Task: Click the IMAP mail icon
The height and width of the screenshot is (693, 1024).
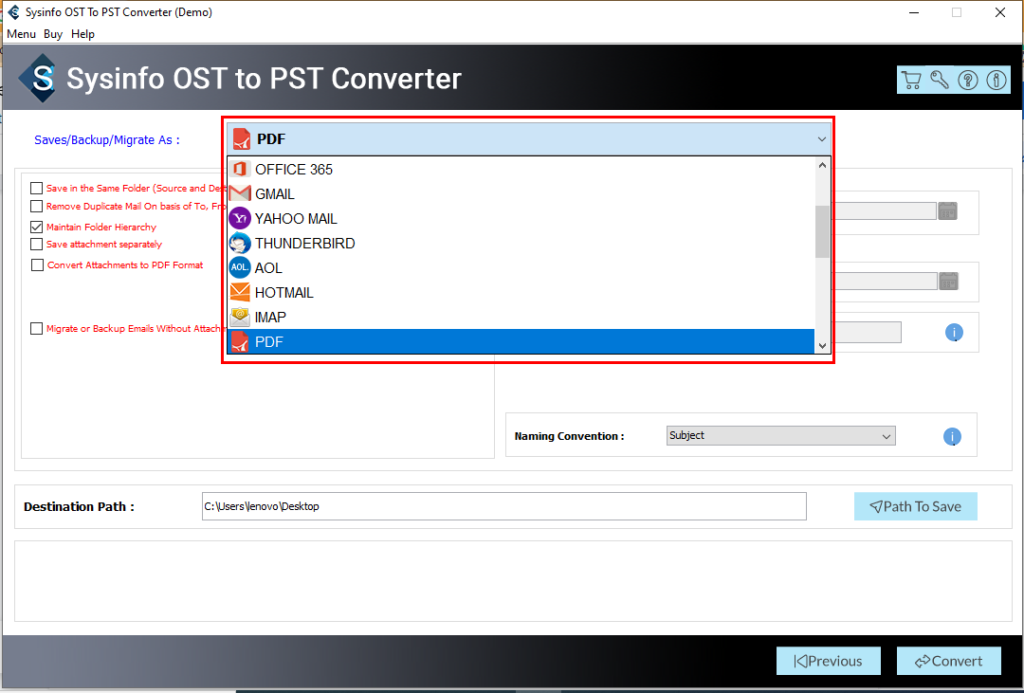Action: point(240,317)
